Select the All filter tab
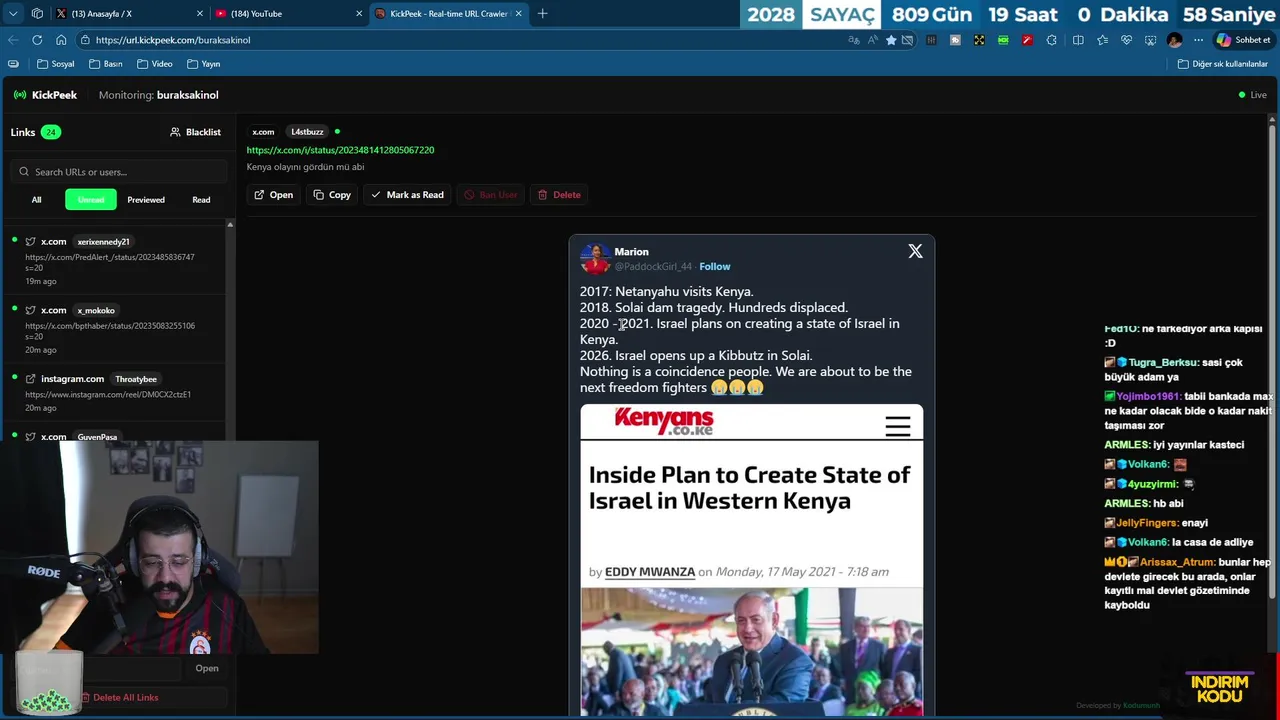1280x720 pixels. pyautogui.click(x=36, y=200)
